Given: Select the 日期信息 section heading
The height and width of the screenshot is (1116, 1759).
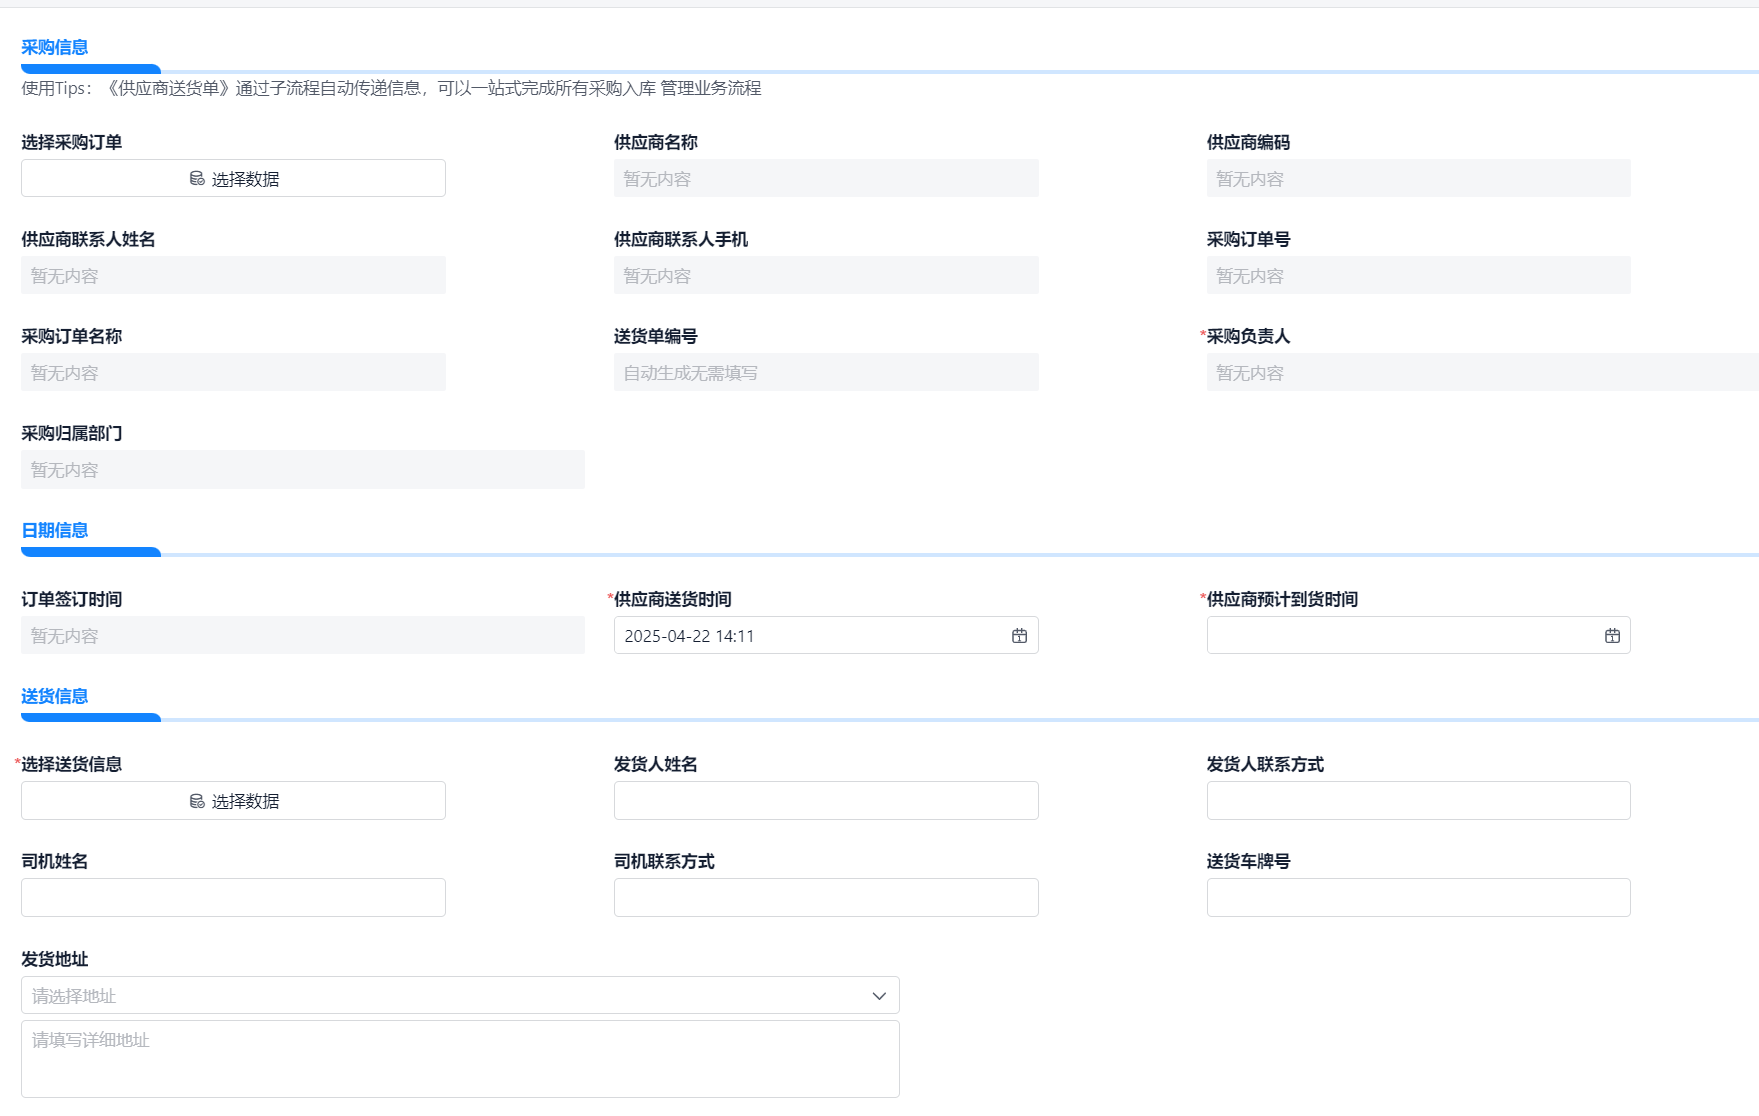Looking at the screenshot, I should point(55,530).
